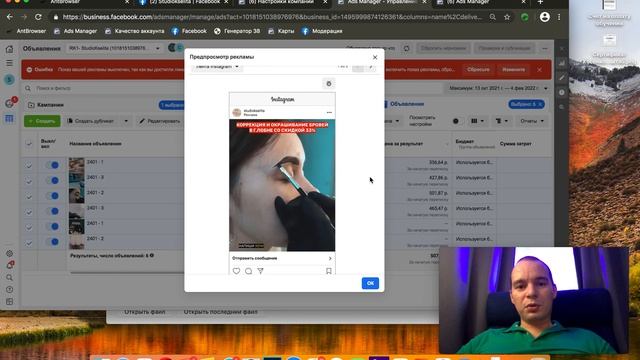The image size is (640, 360).
Task: Click the heart like icon in preview
Action: click(x=236, y=271)
